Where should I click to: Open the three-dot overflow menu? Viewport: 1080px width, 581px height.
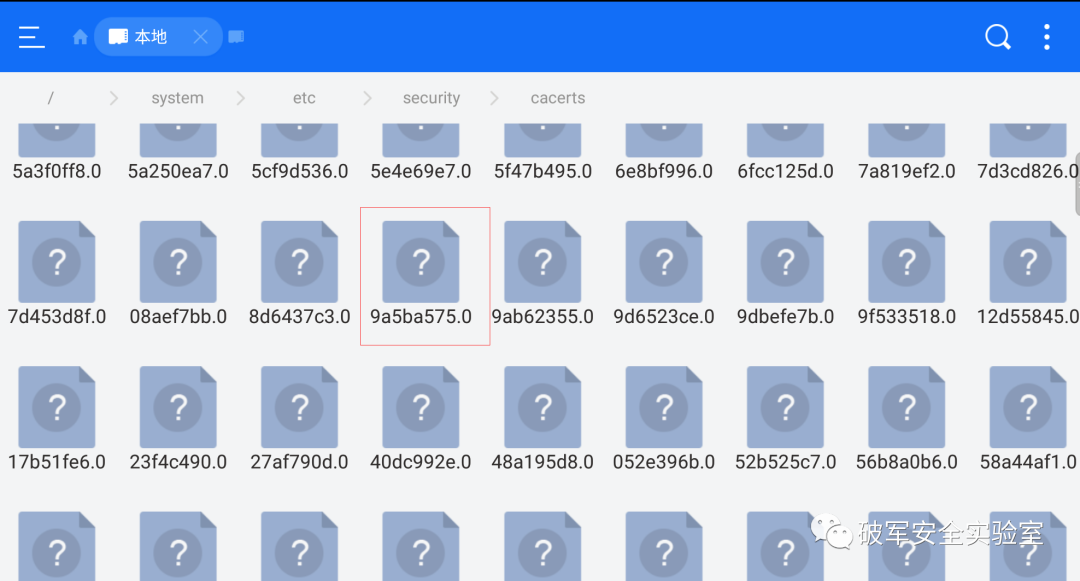click(x=1046, y=37)
